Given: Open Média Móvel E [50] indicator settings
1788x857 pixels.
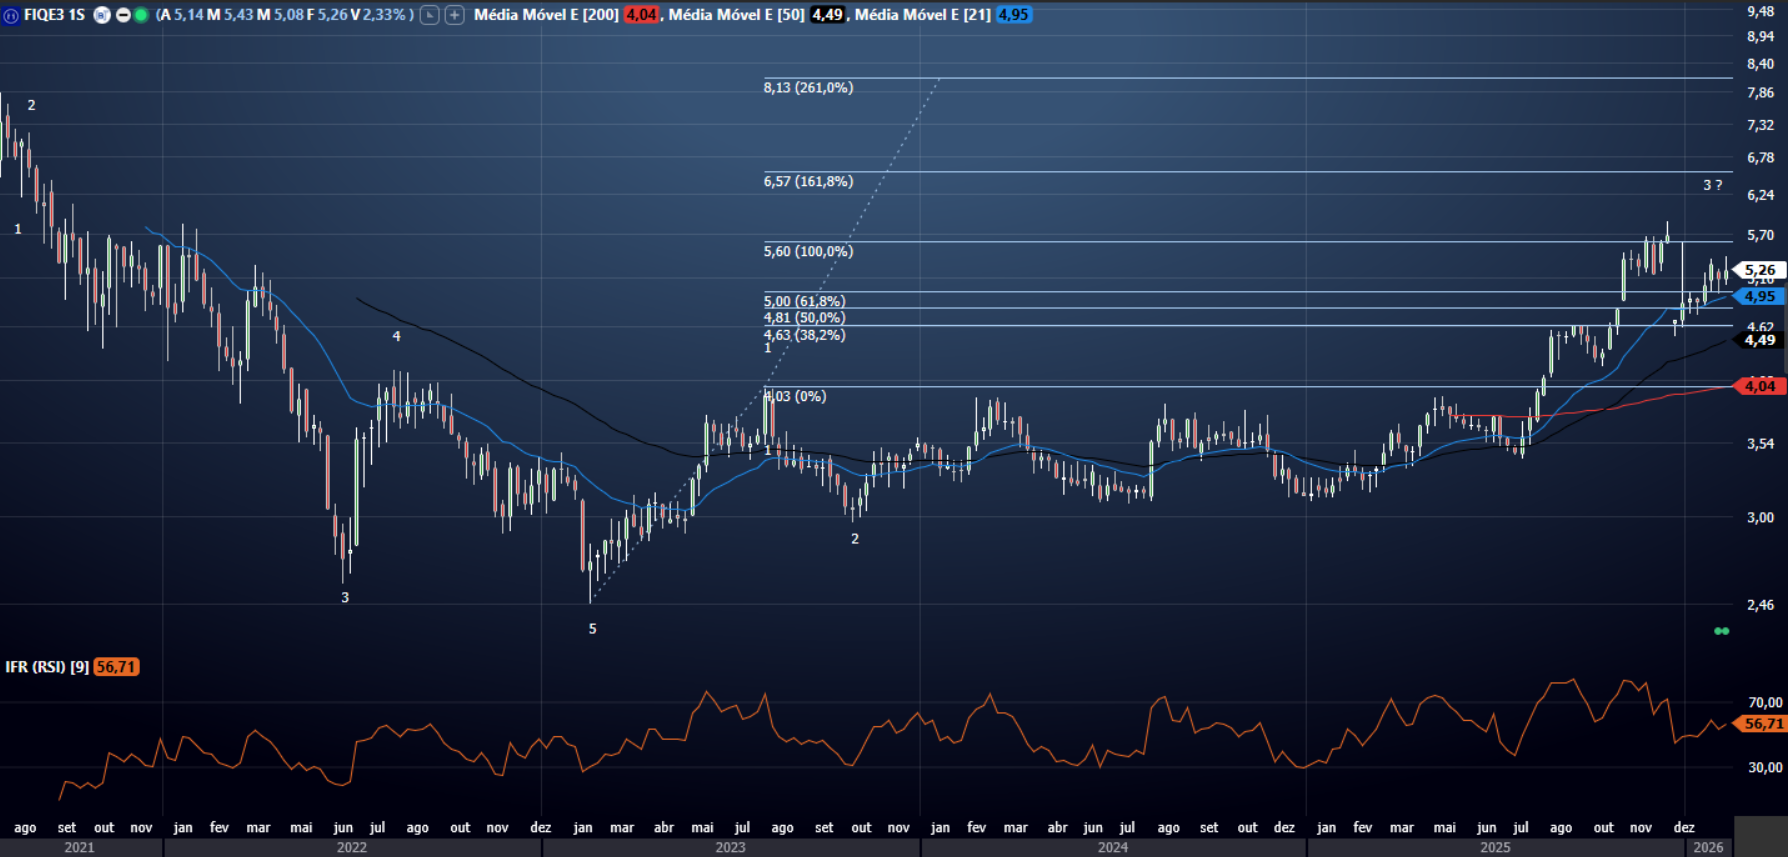Looking at the screenshot, I should [736, 15].
